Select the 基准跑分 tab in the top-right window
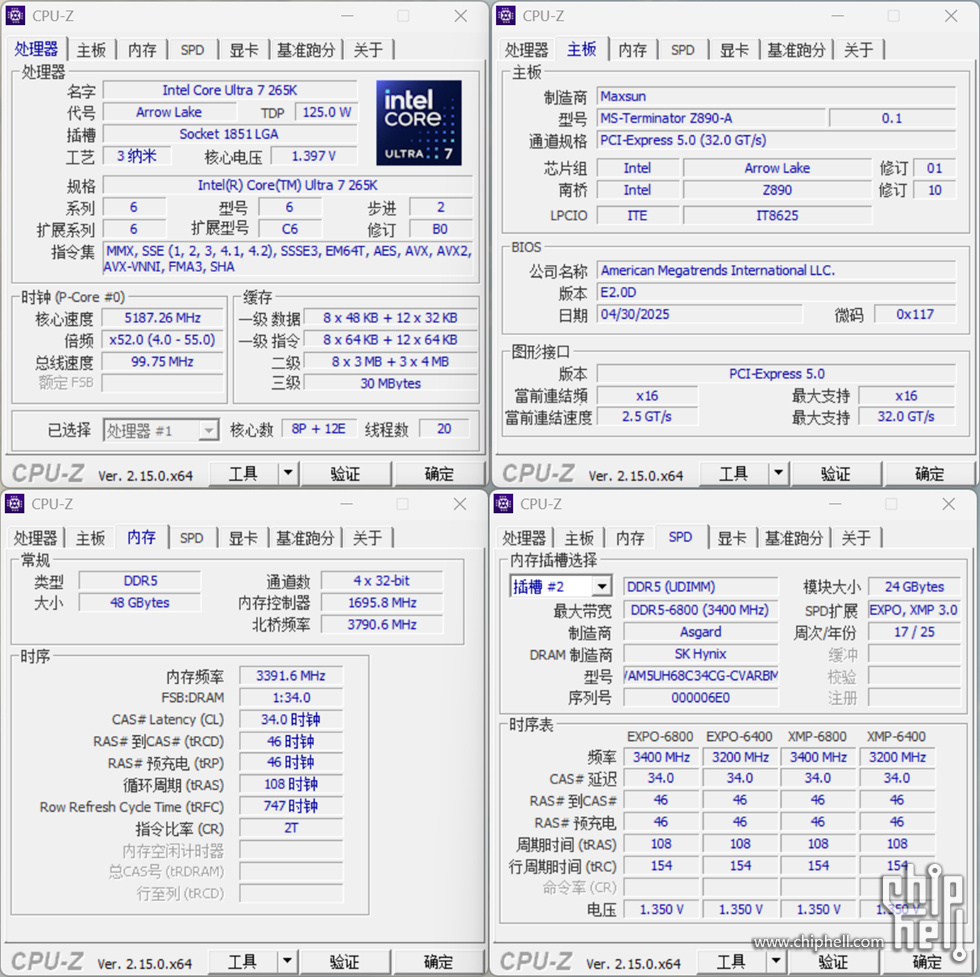The height and width of the screenshot is (977, 980). pos(796,50)
